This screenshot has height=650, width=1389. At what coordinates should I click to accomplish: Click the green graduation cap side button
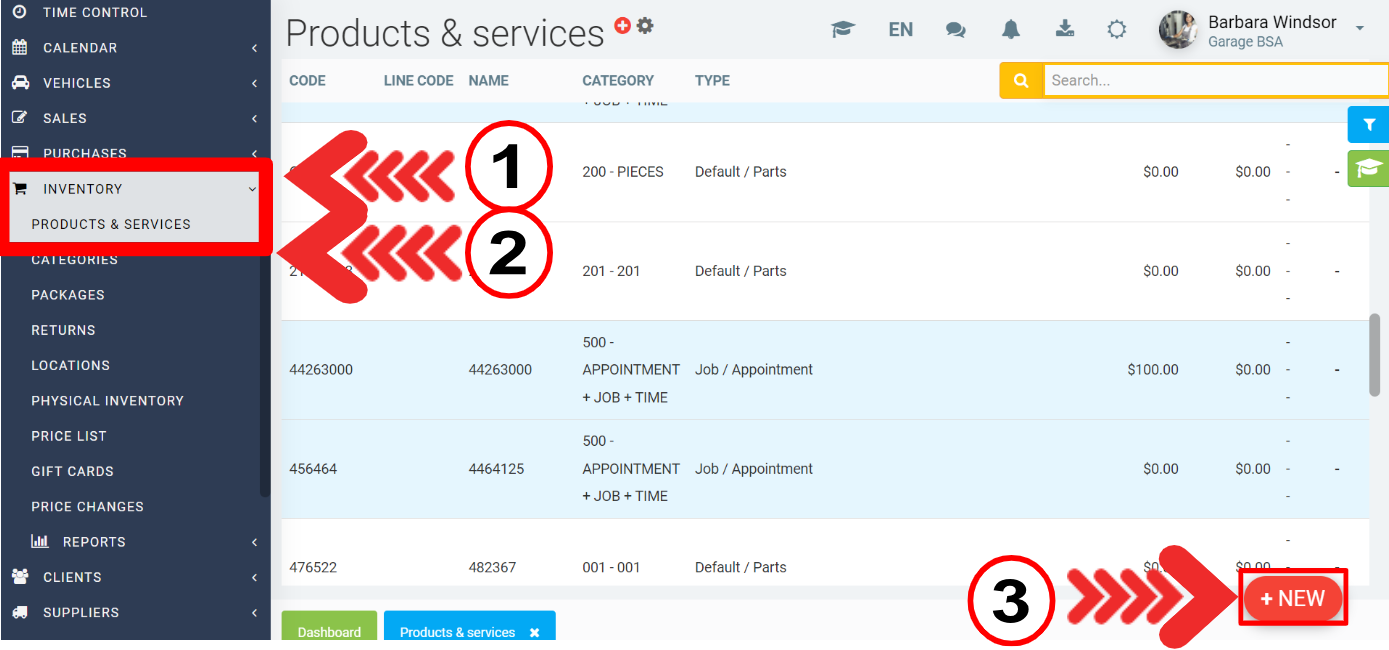1368,169
